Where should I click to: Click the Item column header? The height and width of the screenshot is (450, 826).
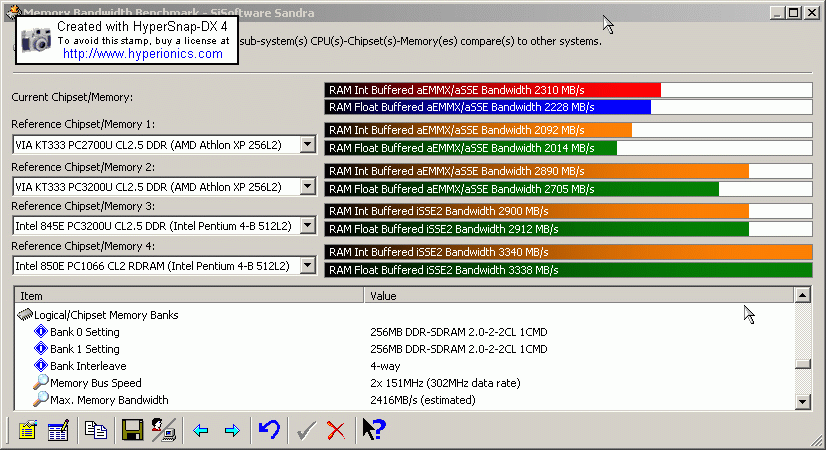tap(189, 296)
